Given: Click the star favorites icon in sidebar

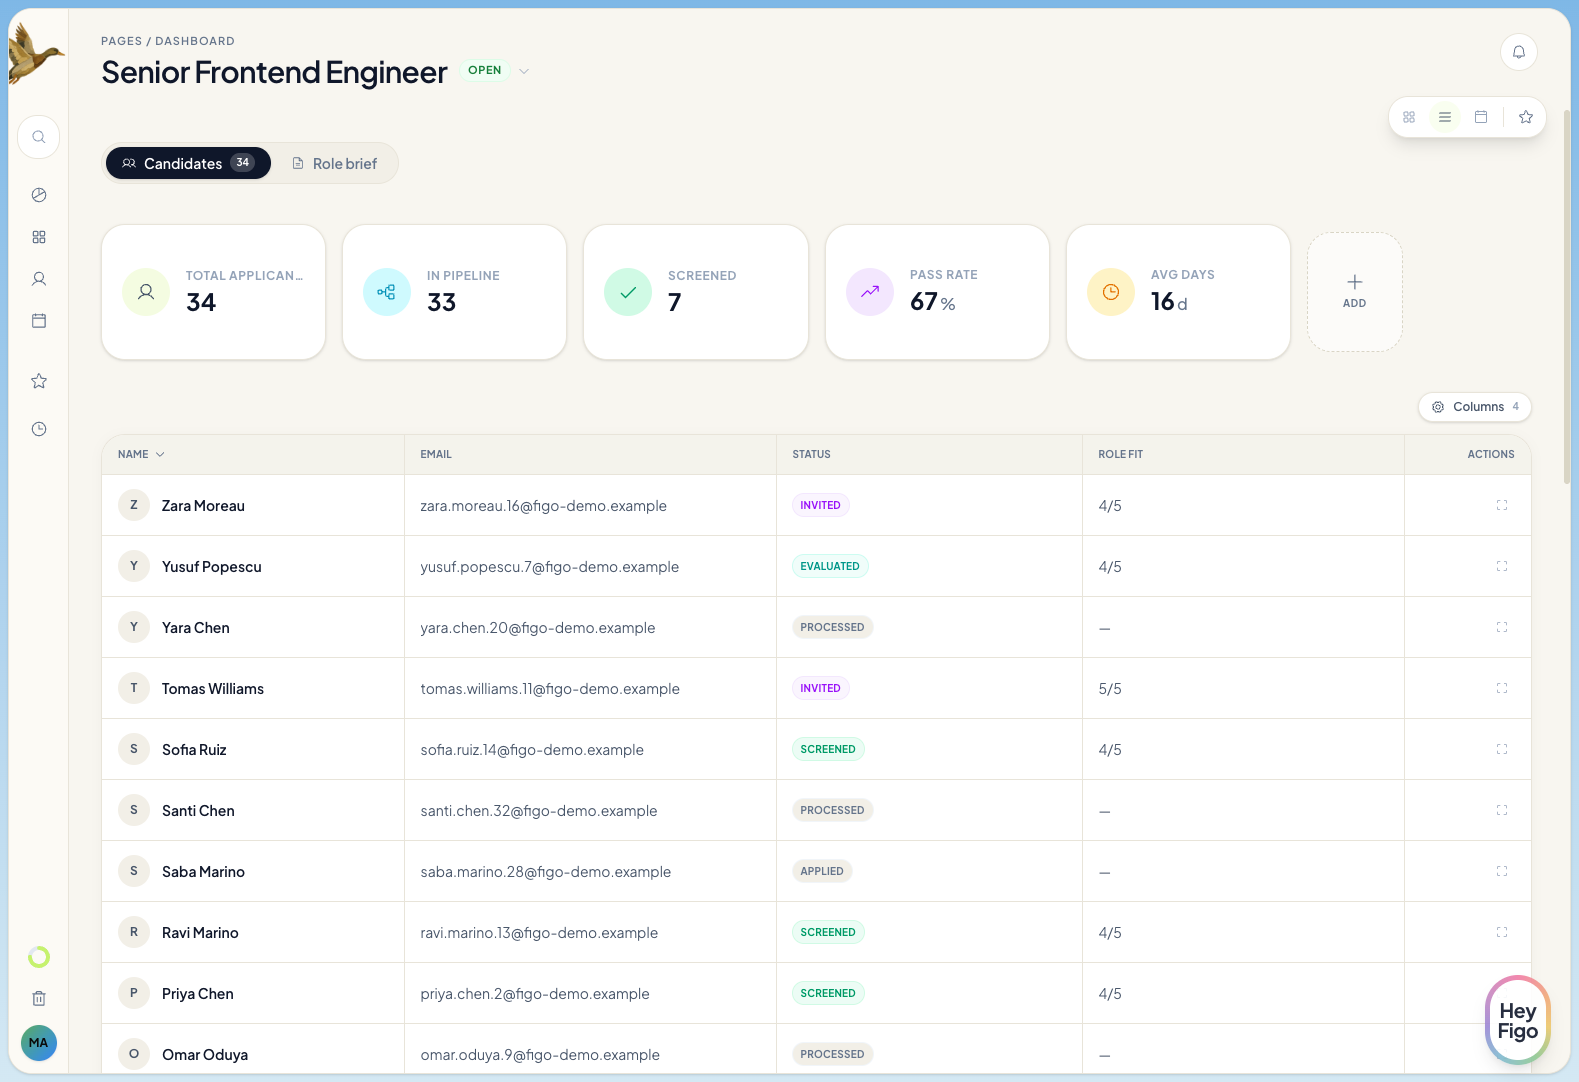Looking at the screenshot, I should tap(39, 381).
